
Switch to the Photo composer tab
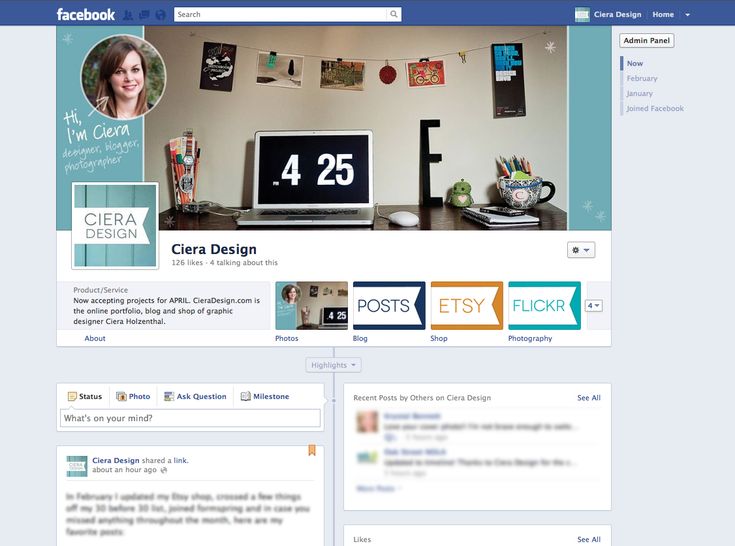(133, 397)
